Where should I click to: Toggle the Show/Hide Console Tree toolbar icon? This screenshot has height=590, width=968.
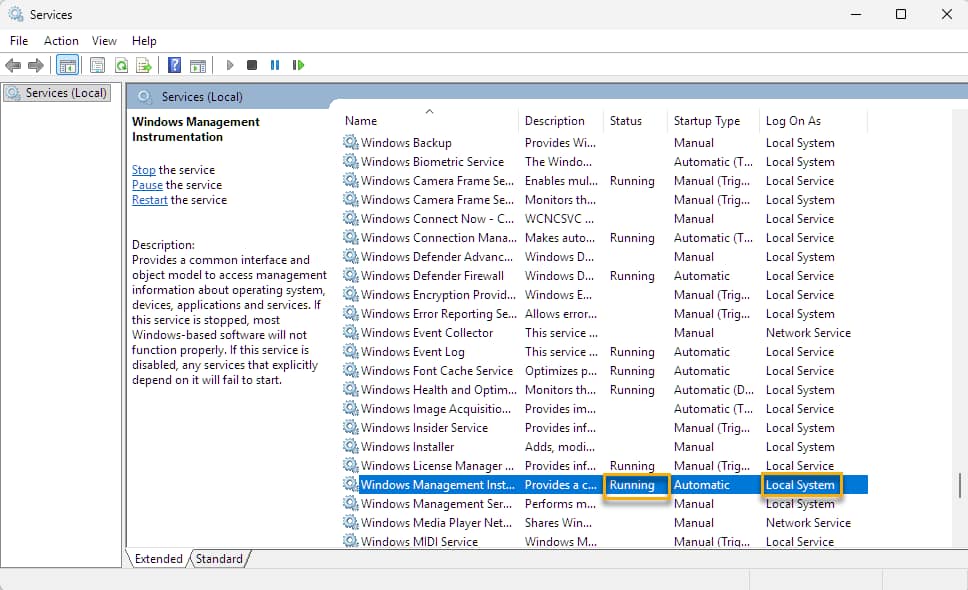click(x=67, y=65)
